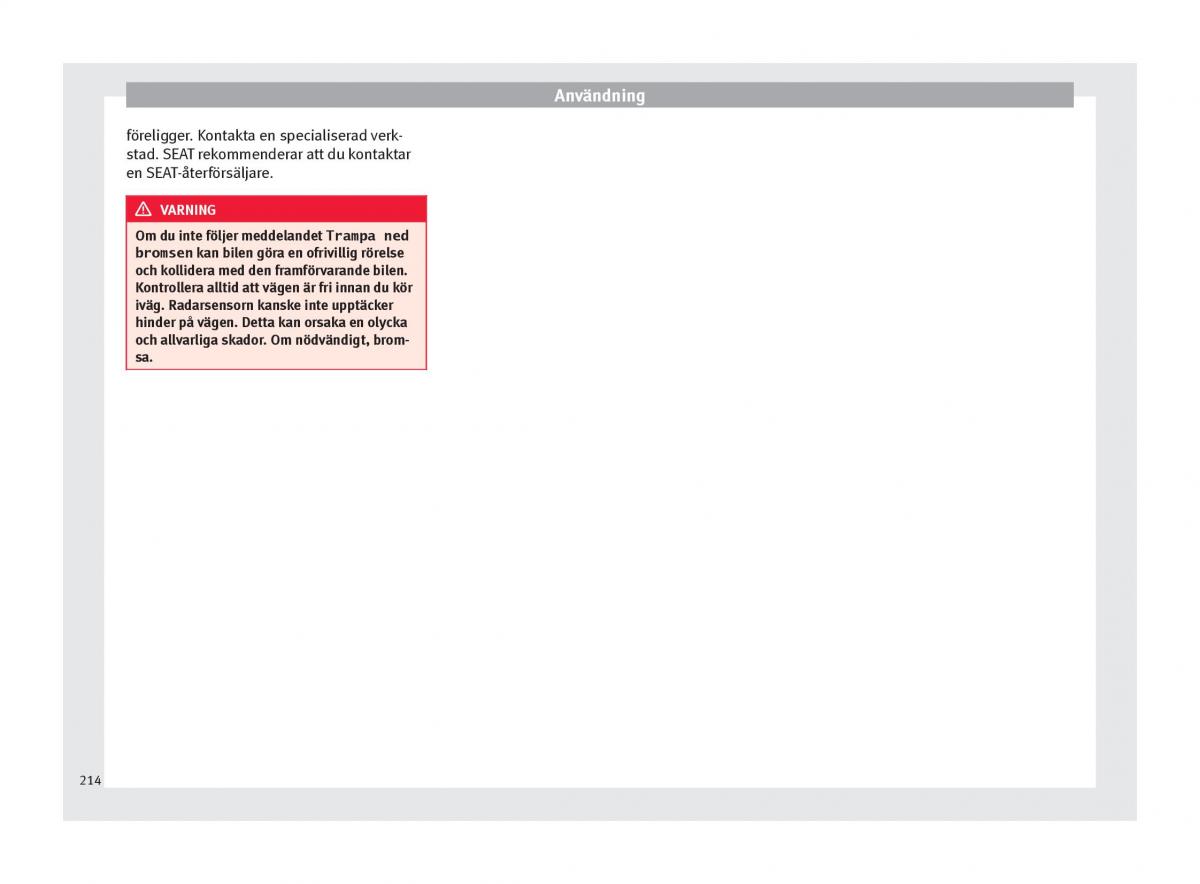
Task: Click page number 214
Action: pyautogui.click(x=90, y=780)
